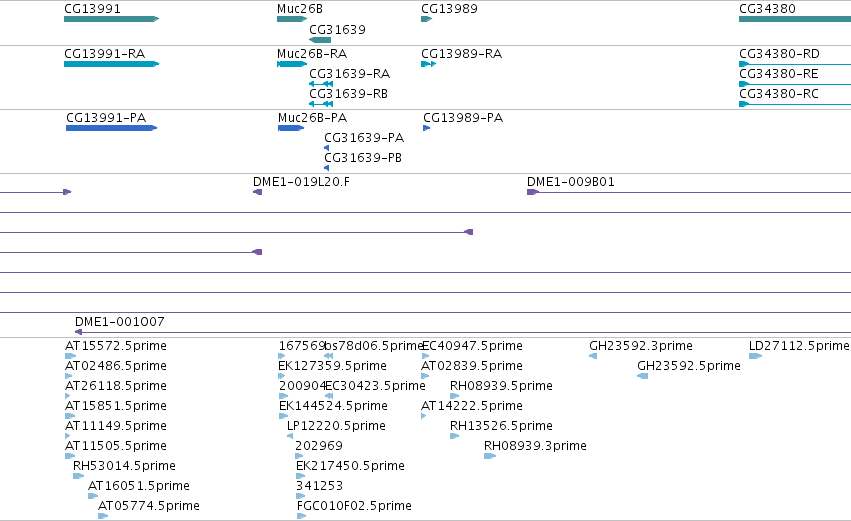Screen dimensions: 851x521
Task: Select EST AT26118.5prime
Action: click(116, 386)
